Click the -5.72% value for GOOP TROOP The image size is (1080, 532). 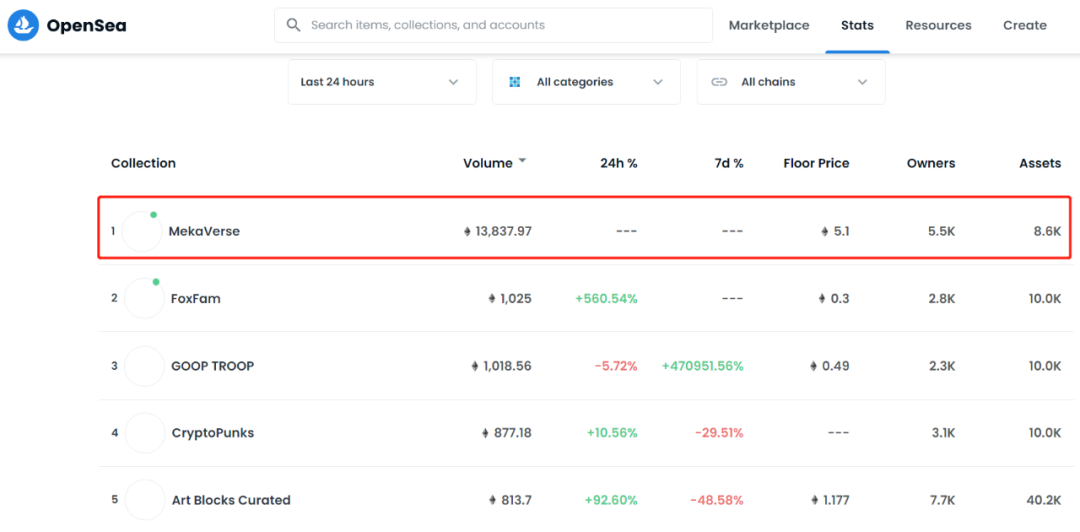click(x=616, y=366)
